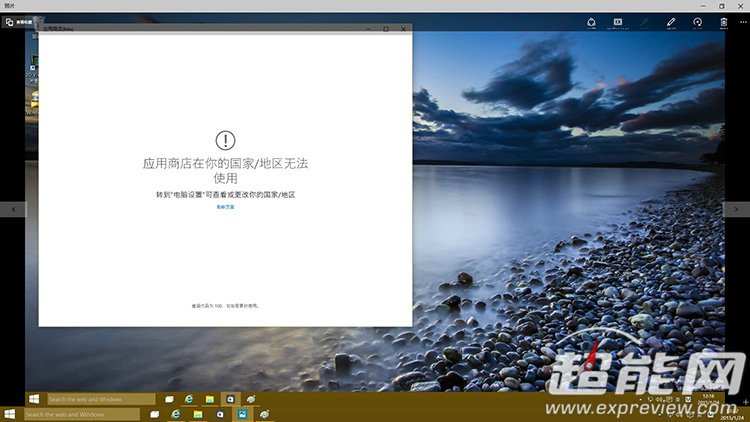Screen dimensions: 750x422
Task: Launch Internet Explorer from the bottom-most taskbar
Action: [x=176, y=414]
